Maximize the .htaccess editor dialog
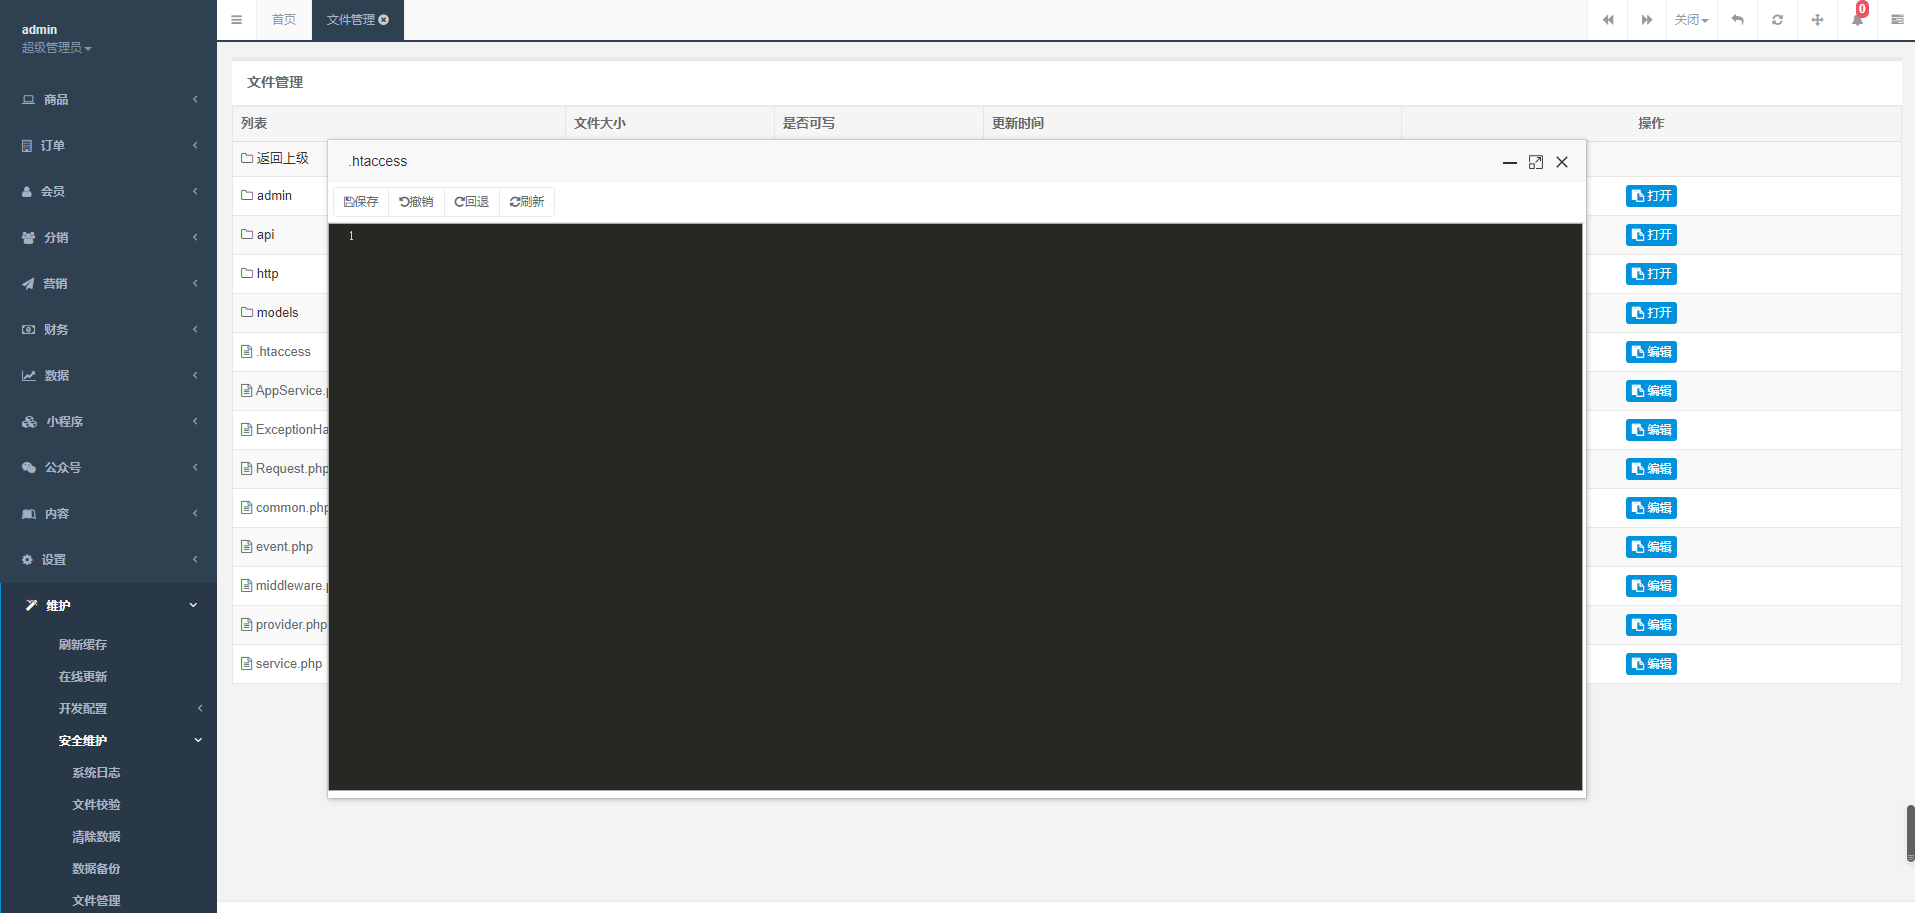The image size is (1915, 913). click(x=1536, y=162)
